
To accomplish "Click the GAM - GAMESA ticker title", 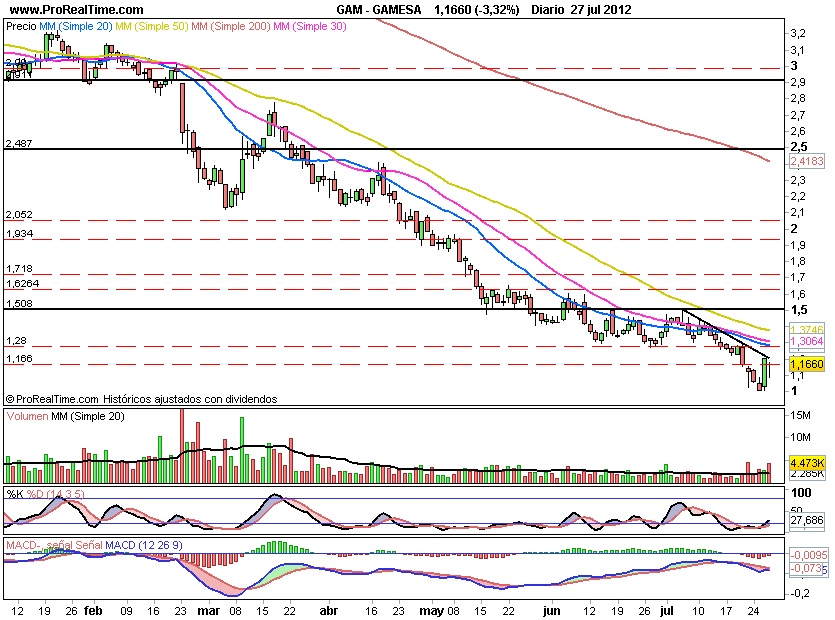I will (377, 9).
